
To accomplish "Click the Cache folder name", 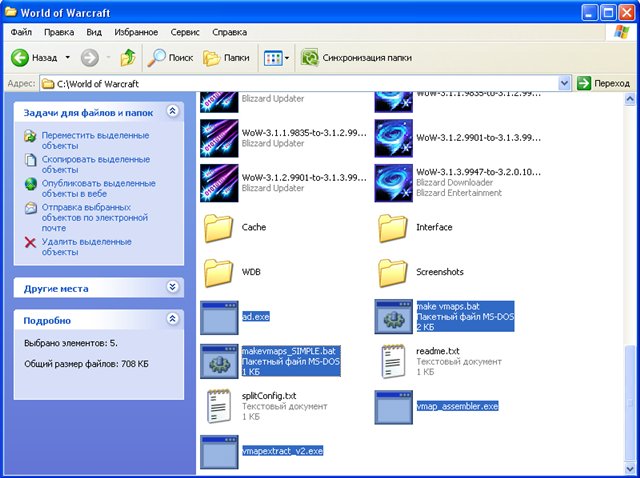I will [x=254, y=227].
